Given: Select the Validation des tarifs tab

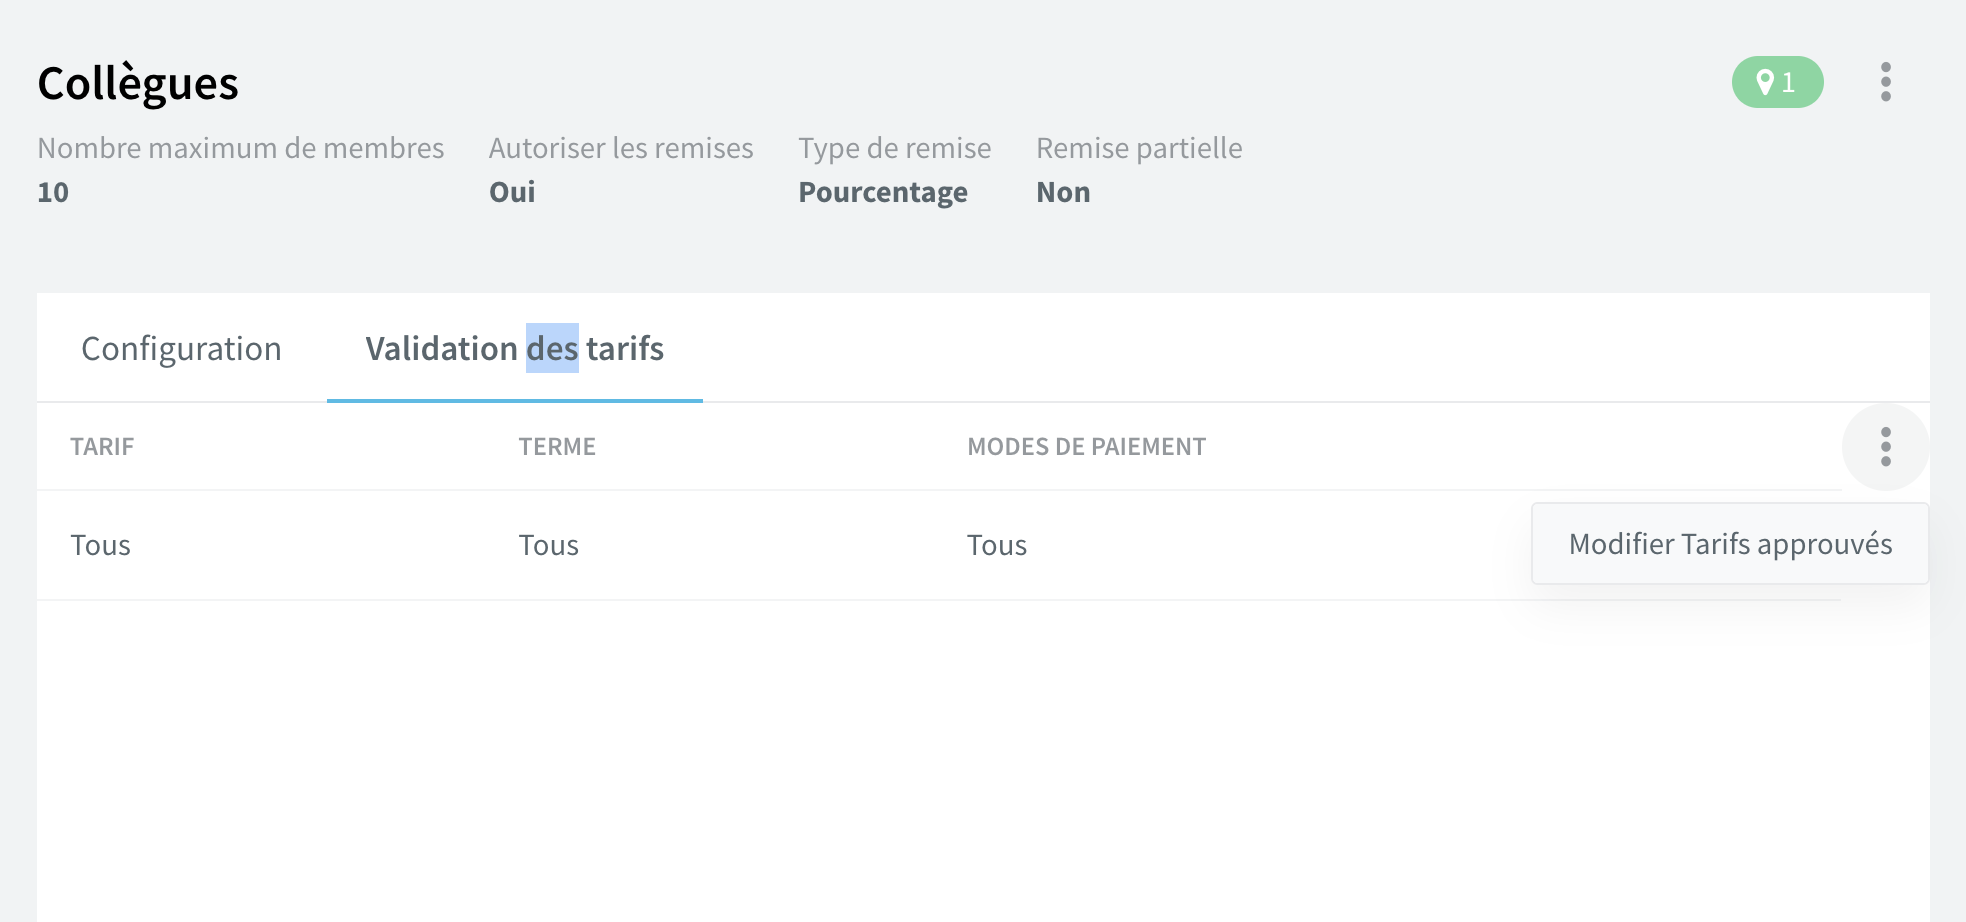Looking at the screenshot, I should [x=514, y=349].
